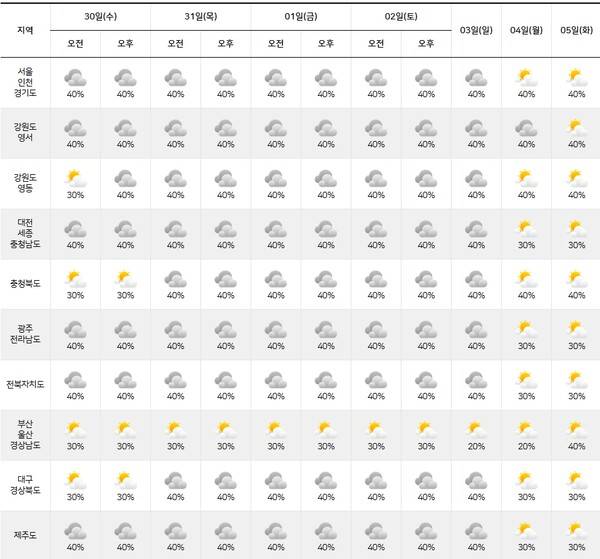This screenshot has width=600, height=559.
Task: Click the 오후 subheader under 31일(목)
Action: pos(226,44)
